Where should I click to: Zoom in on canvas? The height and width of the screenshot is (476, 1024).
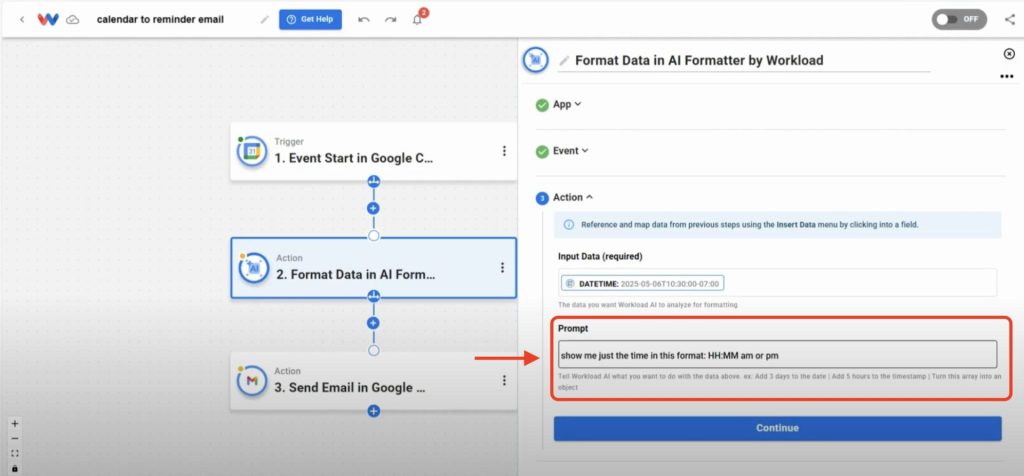click(x=15, y=424)
